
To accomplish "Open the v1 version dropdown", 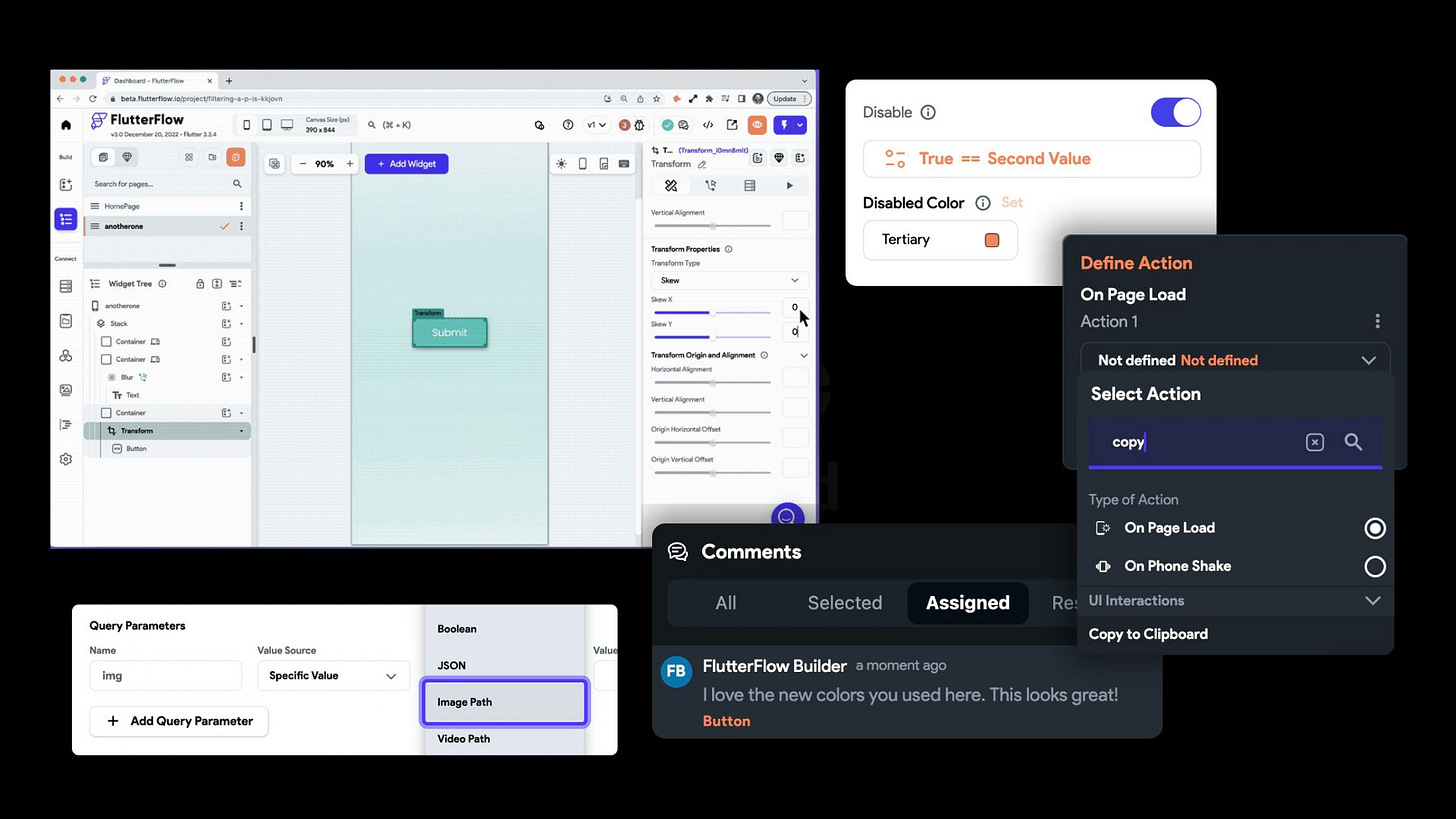I will (597, 125).
